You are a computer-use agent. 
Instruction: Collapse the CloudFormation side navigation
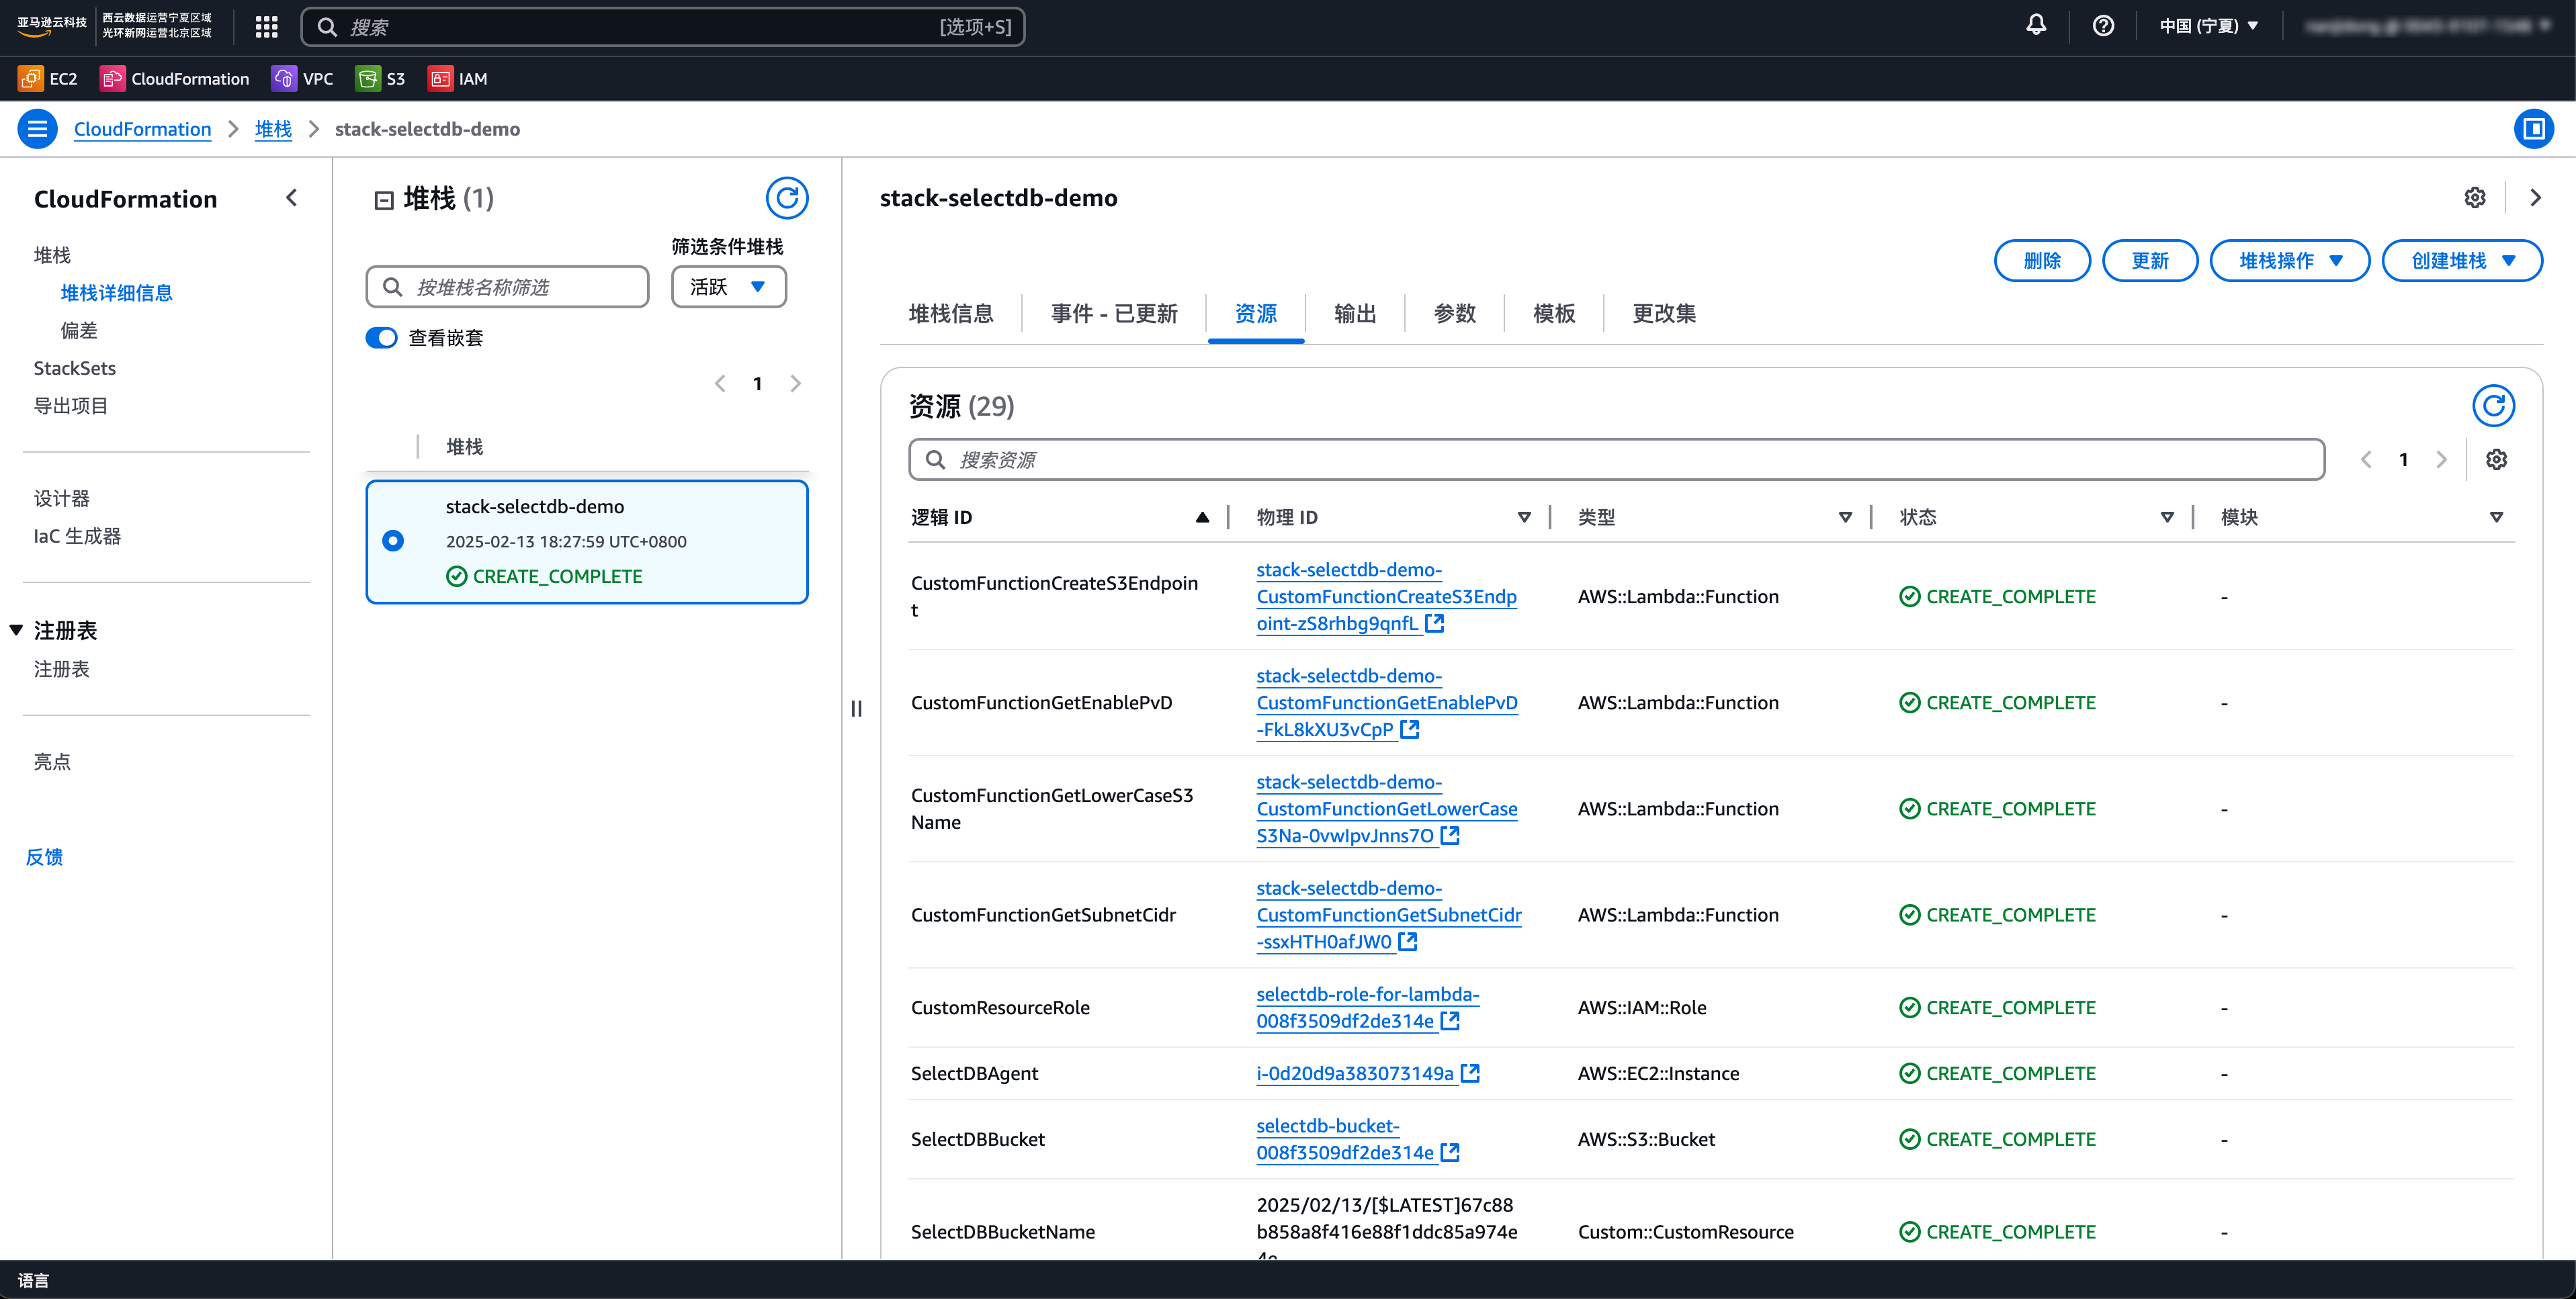[292, 198]
